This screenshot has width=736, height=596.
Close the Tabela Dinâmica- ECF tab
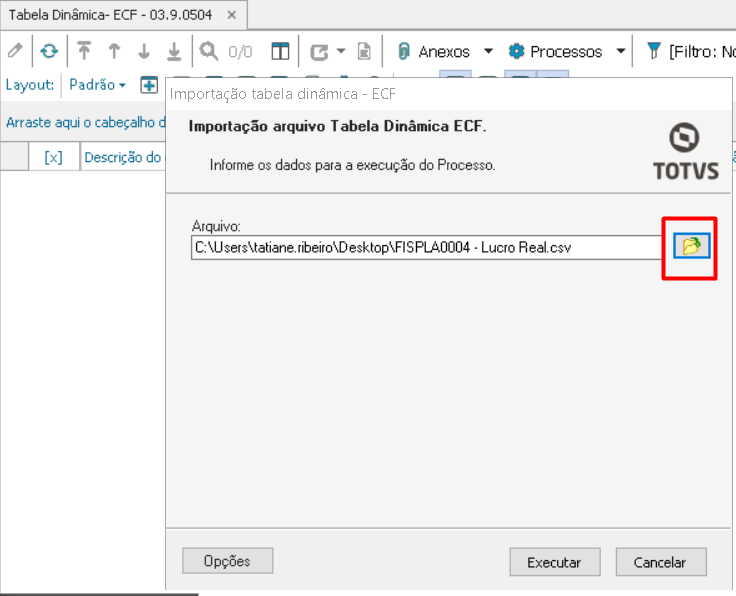click(x=231, y=15)
